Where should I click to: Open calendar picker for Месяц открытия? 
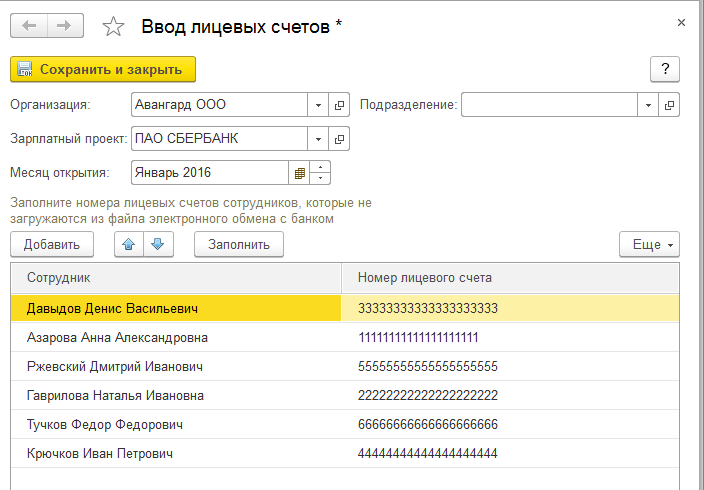[x=298, y=173]
